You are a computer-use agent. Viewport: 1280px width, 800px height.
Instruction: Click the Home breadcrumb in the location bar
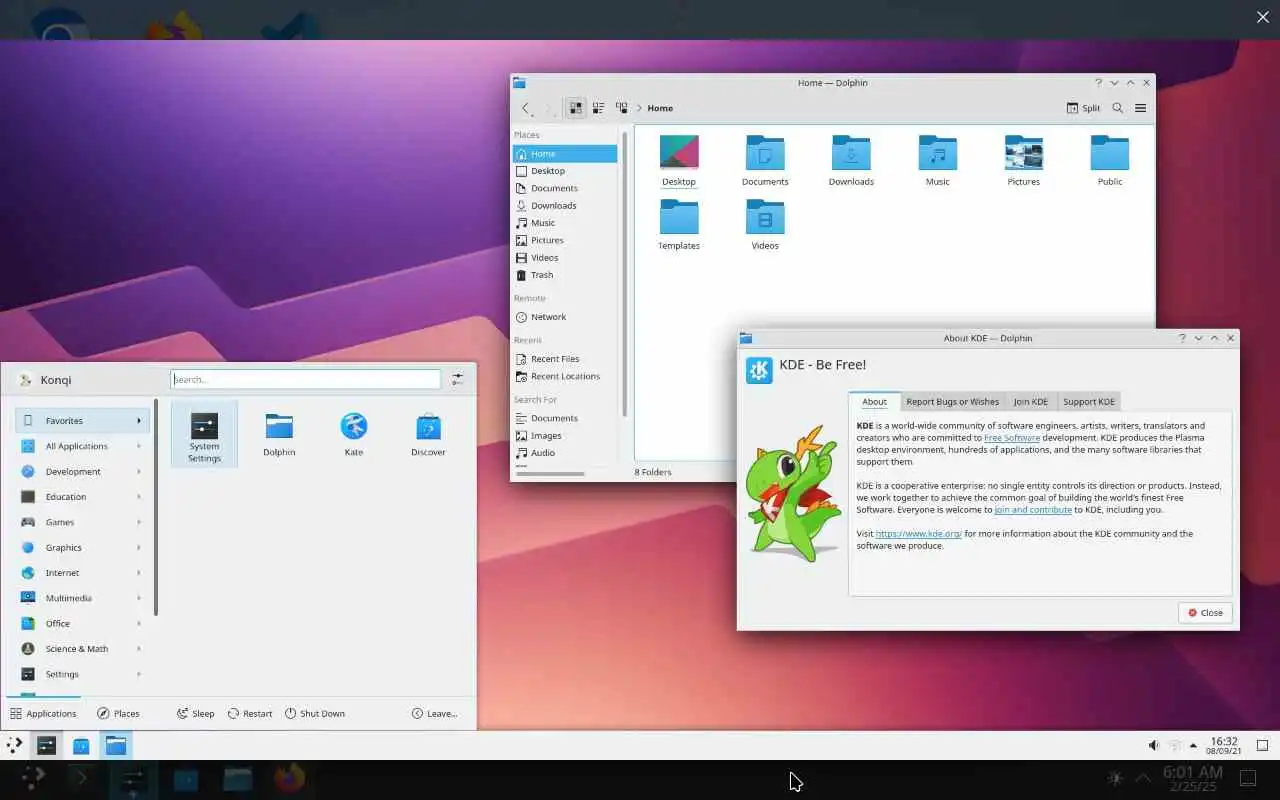tap(660, 108)
